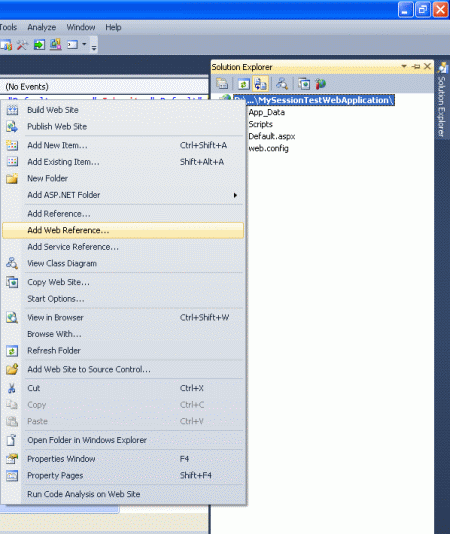
Task: Expand the Add ASP.NET Folder submenu
Action: tap(123, 195)
